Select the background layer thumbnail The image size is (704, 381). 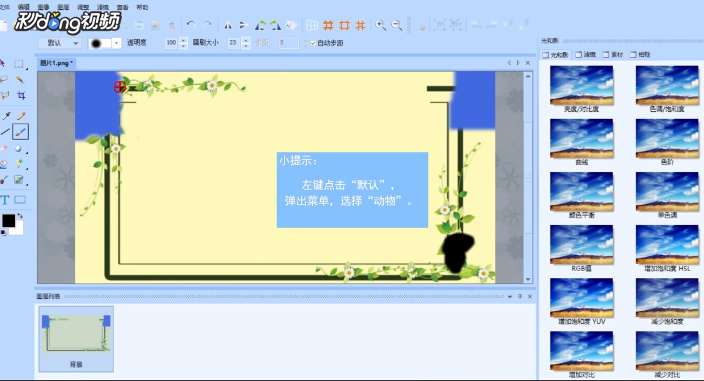pos(76,338)
